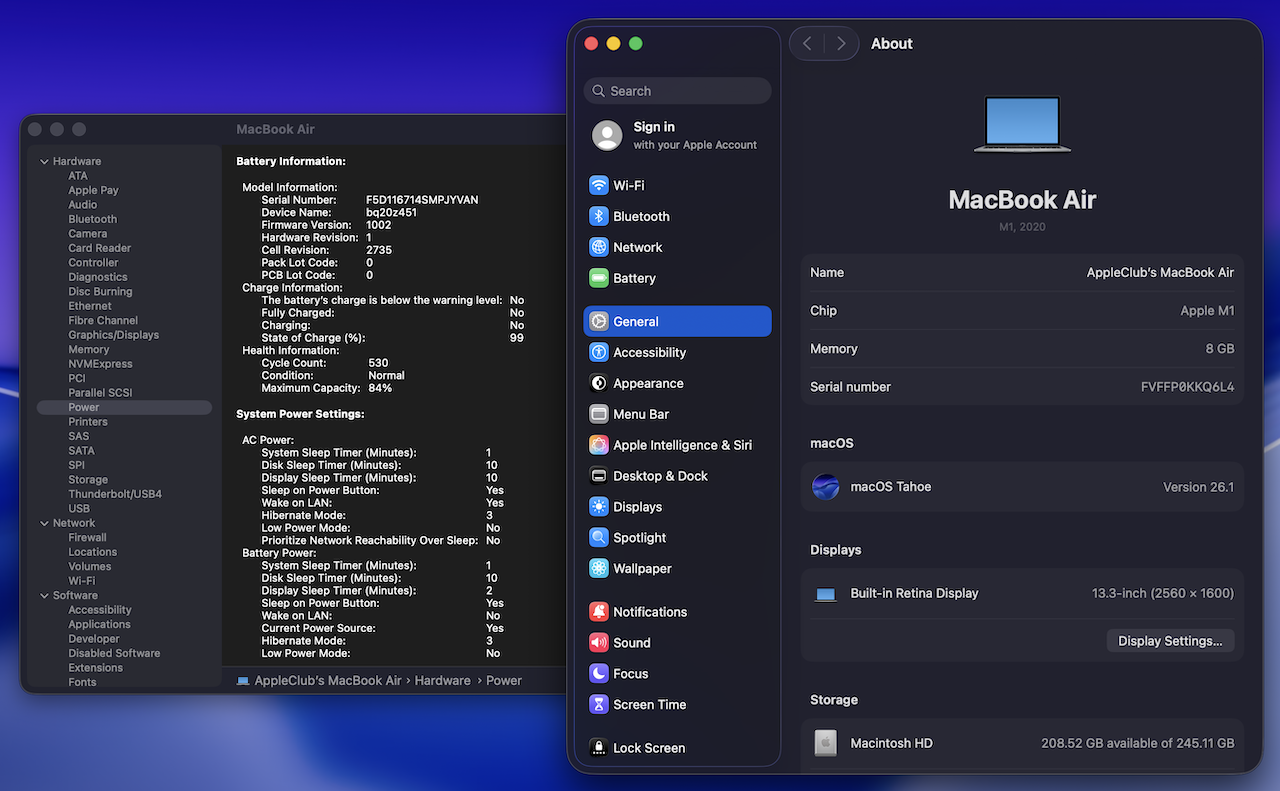Click the Display Settings button
1280x791 pixels.
[x=1170, y=641]
